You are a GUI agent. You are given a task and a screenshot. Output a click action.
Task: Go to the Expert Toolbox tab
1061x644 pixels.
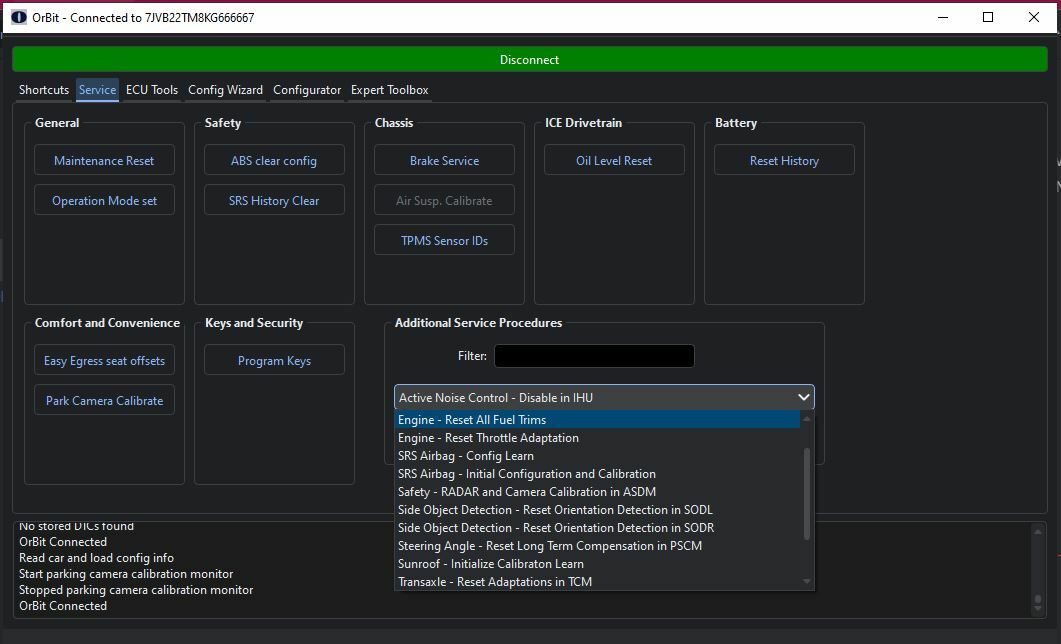coord(389,90)
